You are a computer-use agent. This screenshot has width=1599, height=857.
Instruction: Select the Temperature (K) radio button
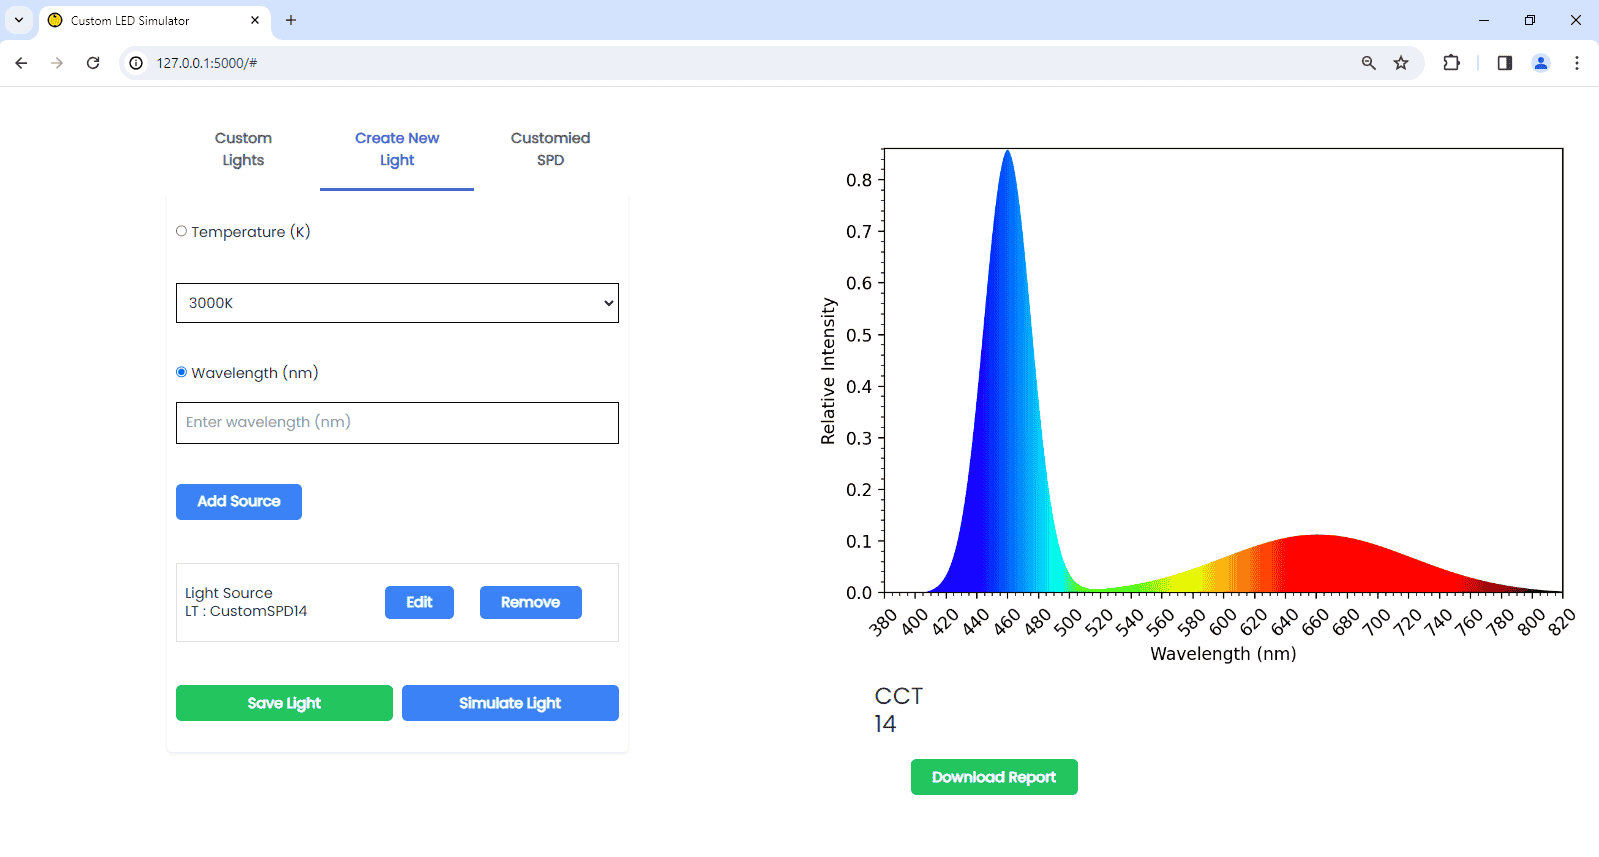point(182,231)
